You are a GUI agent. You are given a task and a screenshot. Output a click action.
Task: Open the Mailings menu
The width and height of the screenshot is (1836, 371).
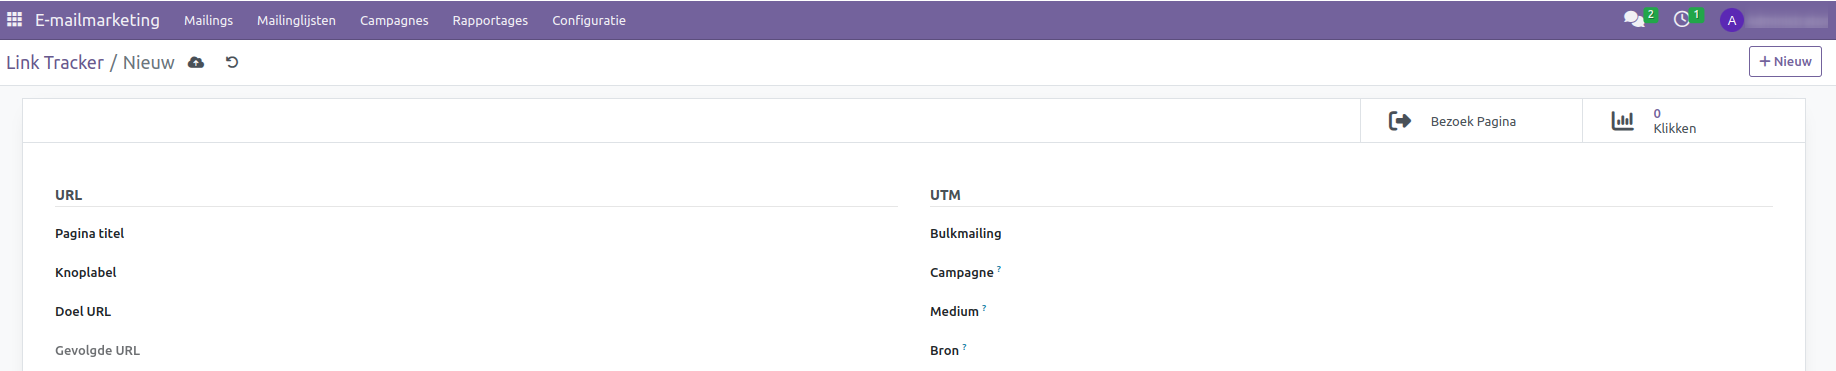pyautogui.click(x=208, y=20)
